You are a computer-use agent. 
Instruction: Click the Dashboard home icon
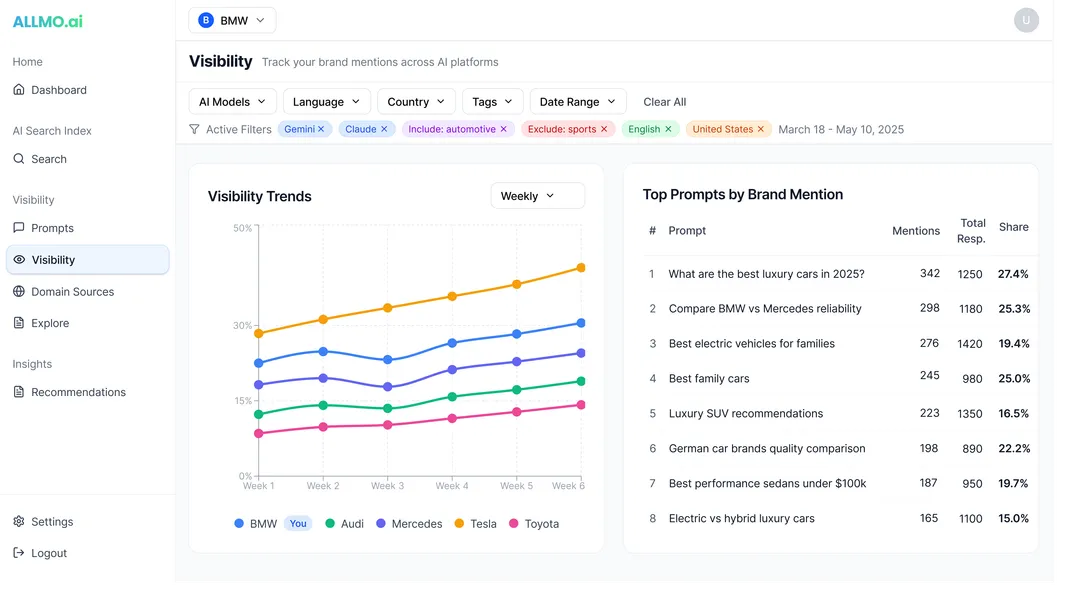(19, 90)
